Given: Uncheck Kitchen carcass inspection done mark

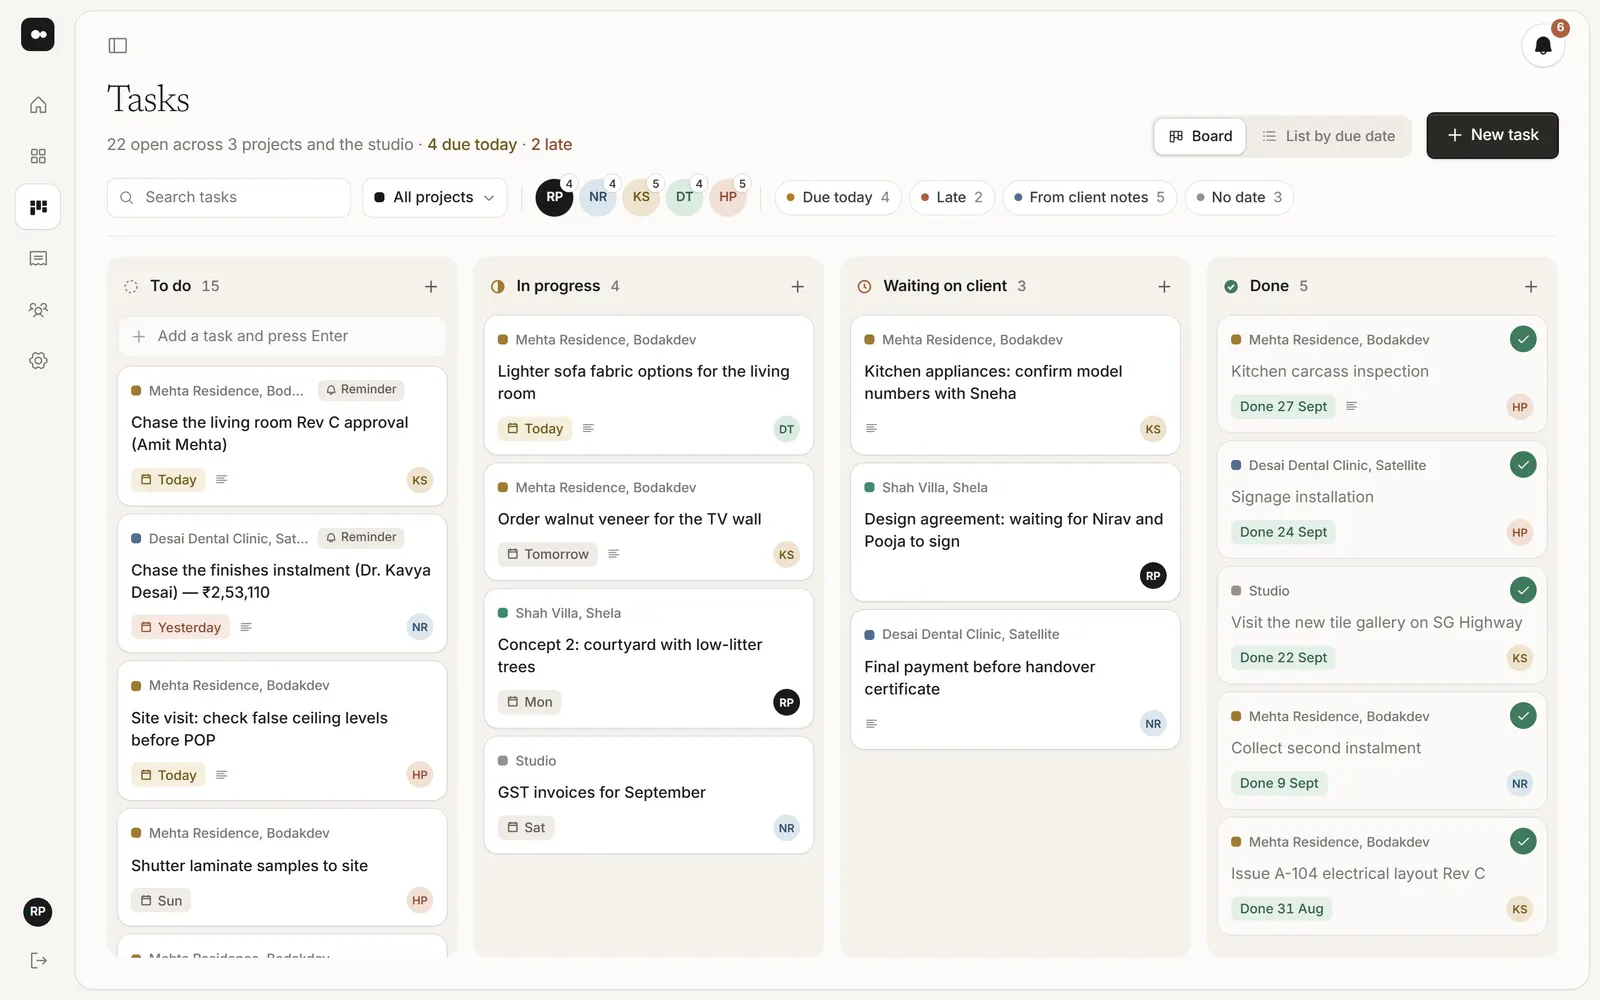Looking at the screenshot, I should [1522, 339].
